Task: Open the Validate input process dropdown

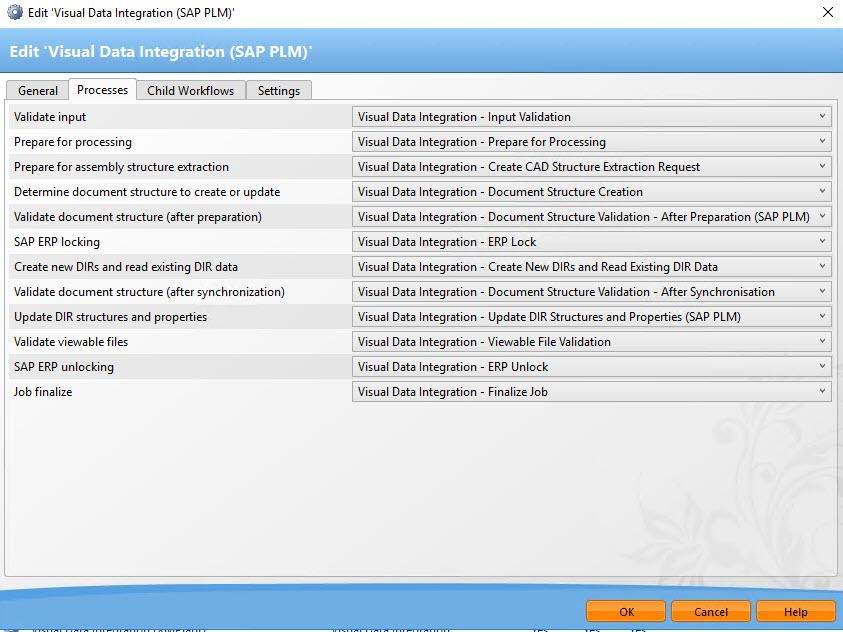Action: (592, 117)
